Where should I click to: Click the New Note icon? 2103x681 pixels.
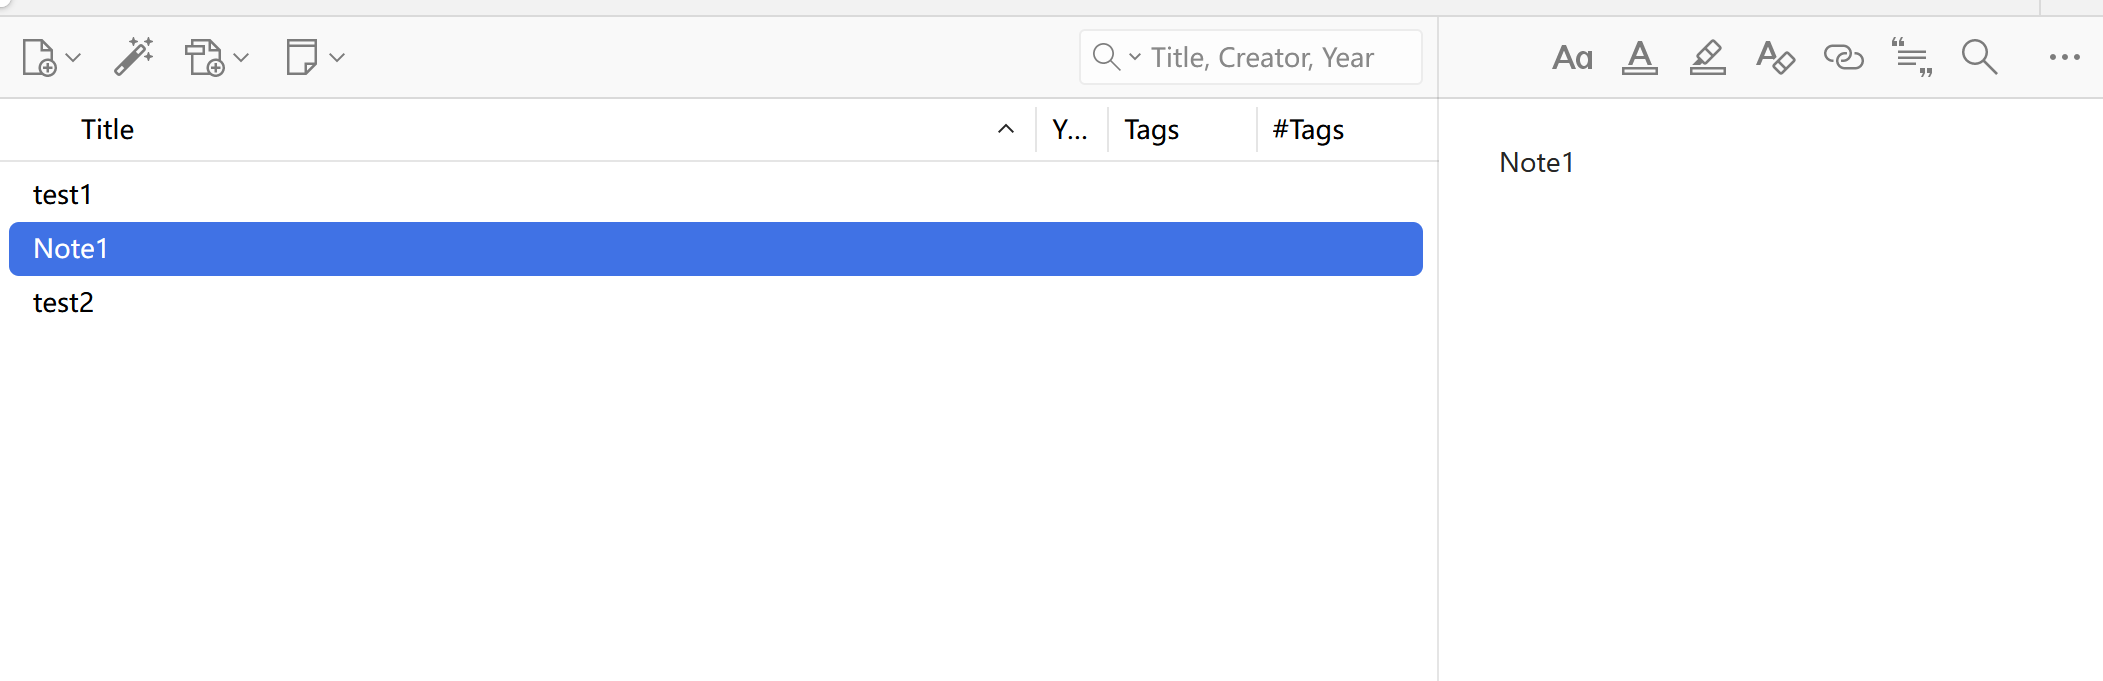tap(301, 57)
